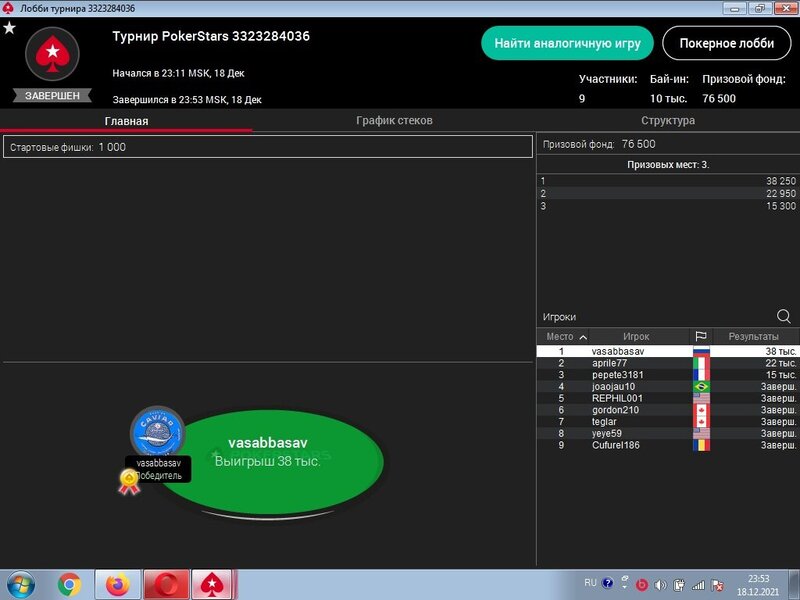Open the Структура tab
The height and width of the screenshot is (600, 800).
coord(667,121)
